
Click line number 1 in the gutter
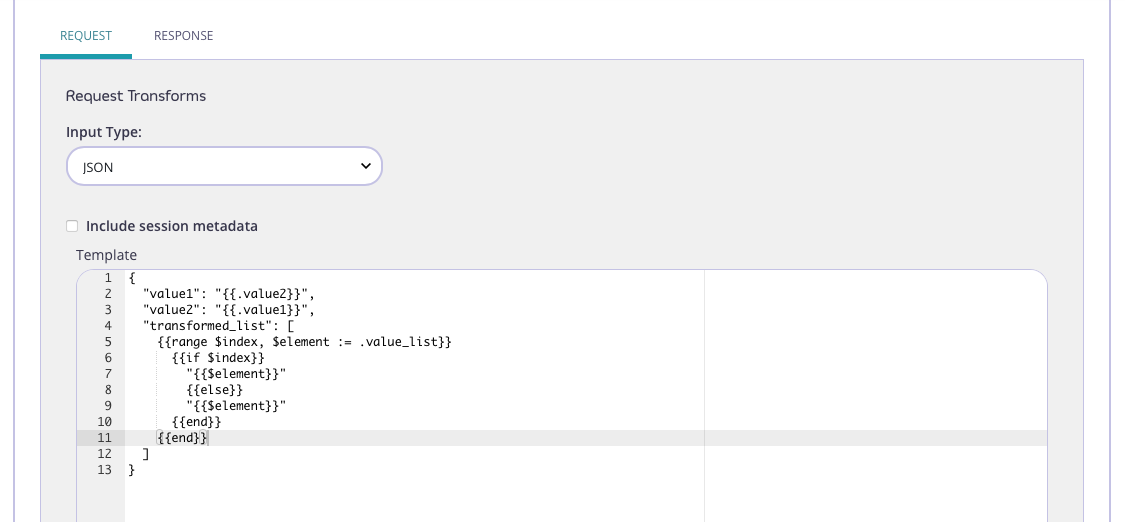coord(106,278)
